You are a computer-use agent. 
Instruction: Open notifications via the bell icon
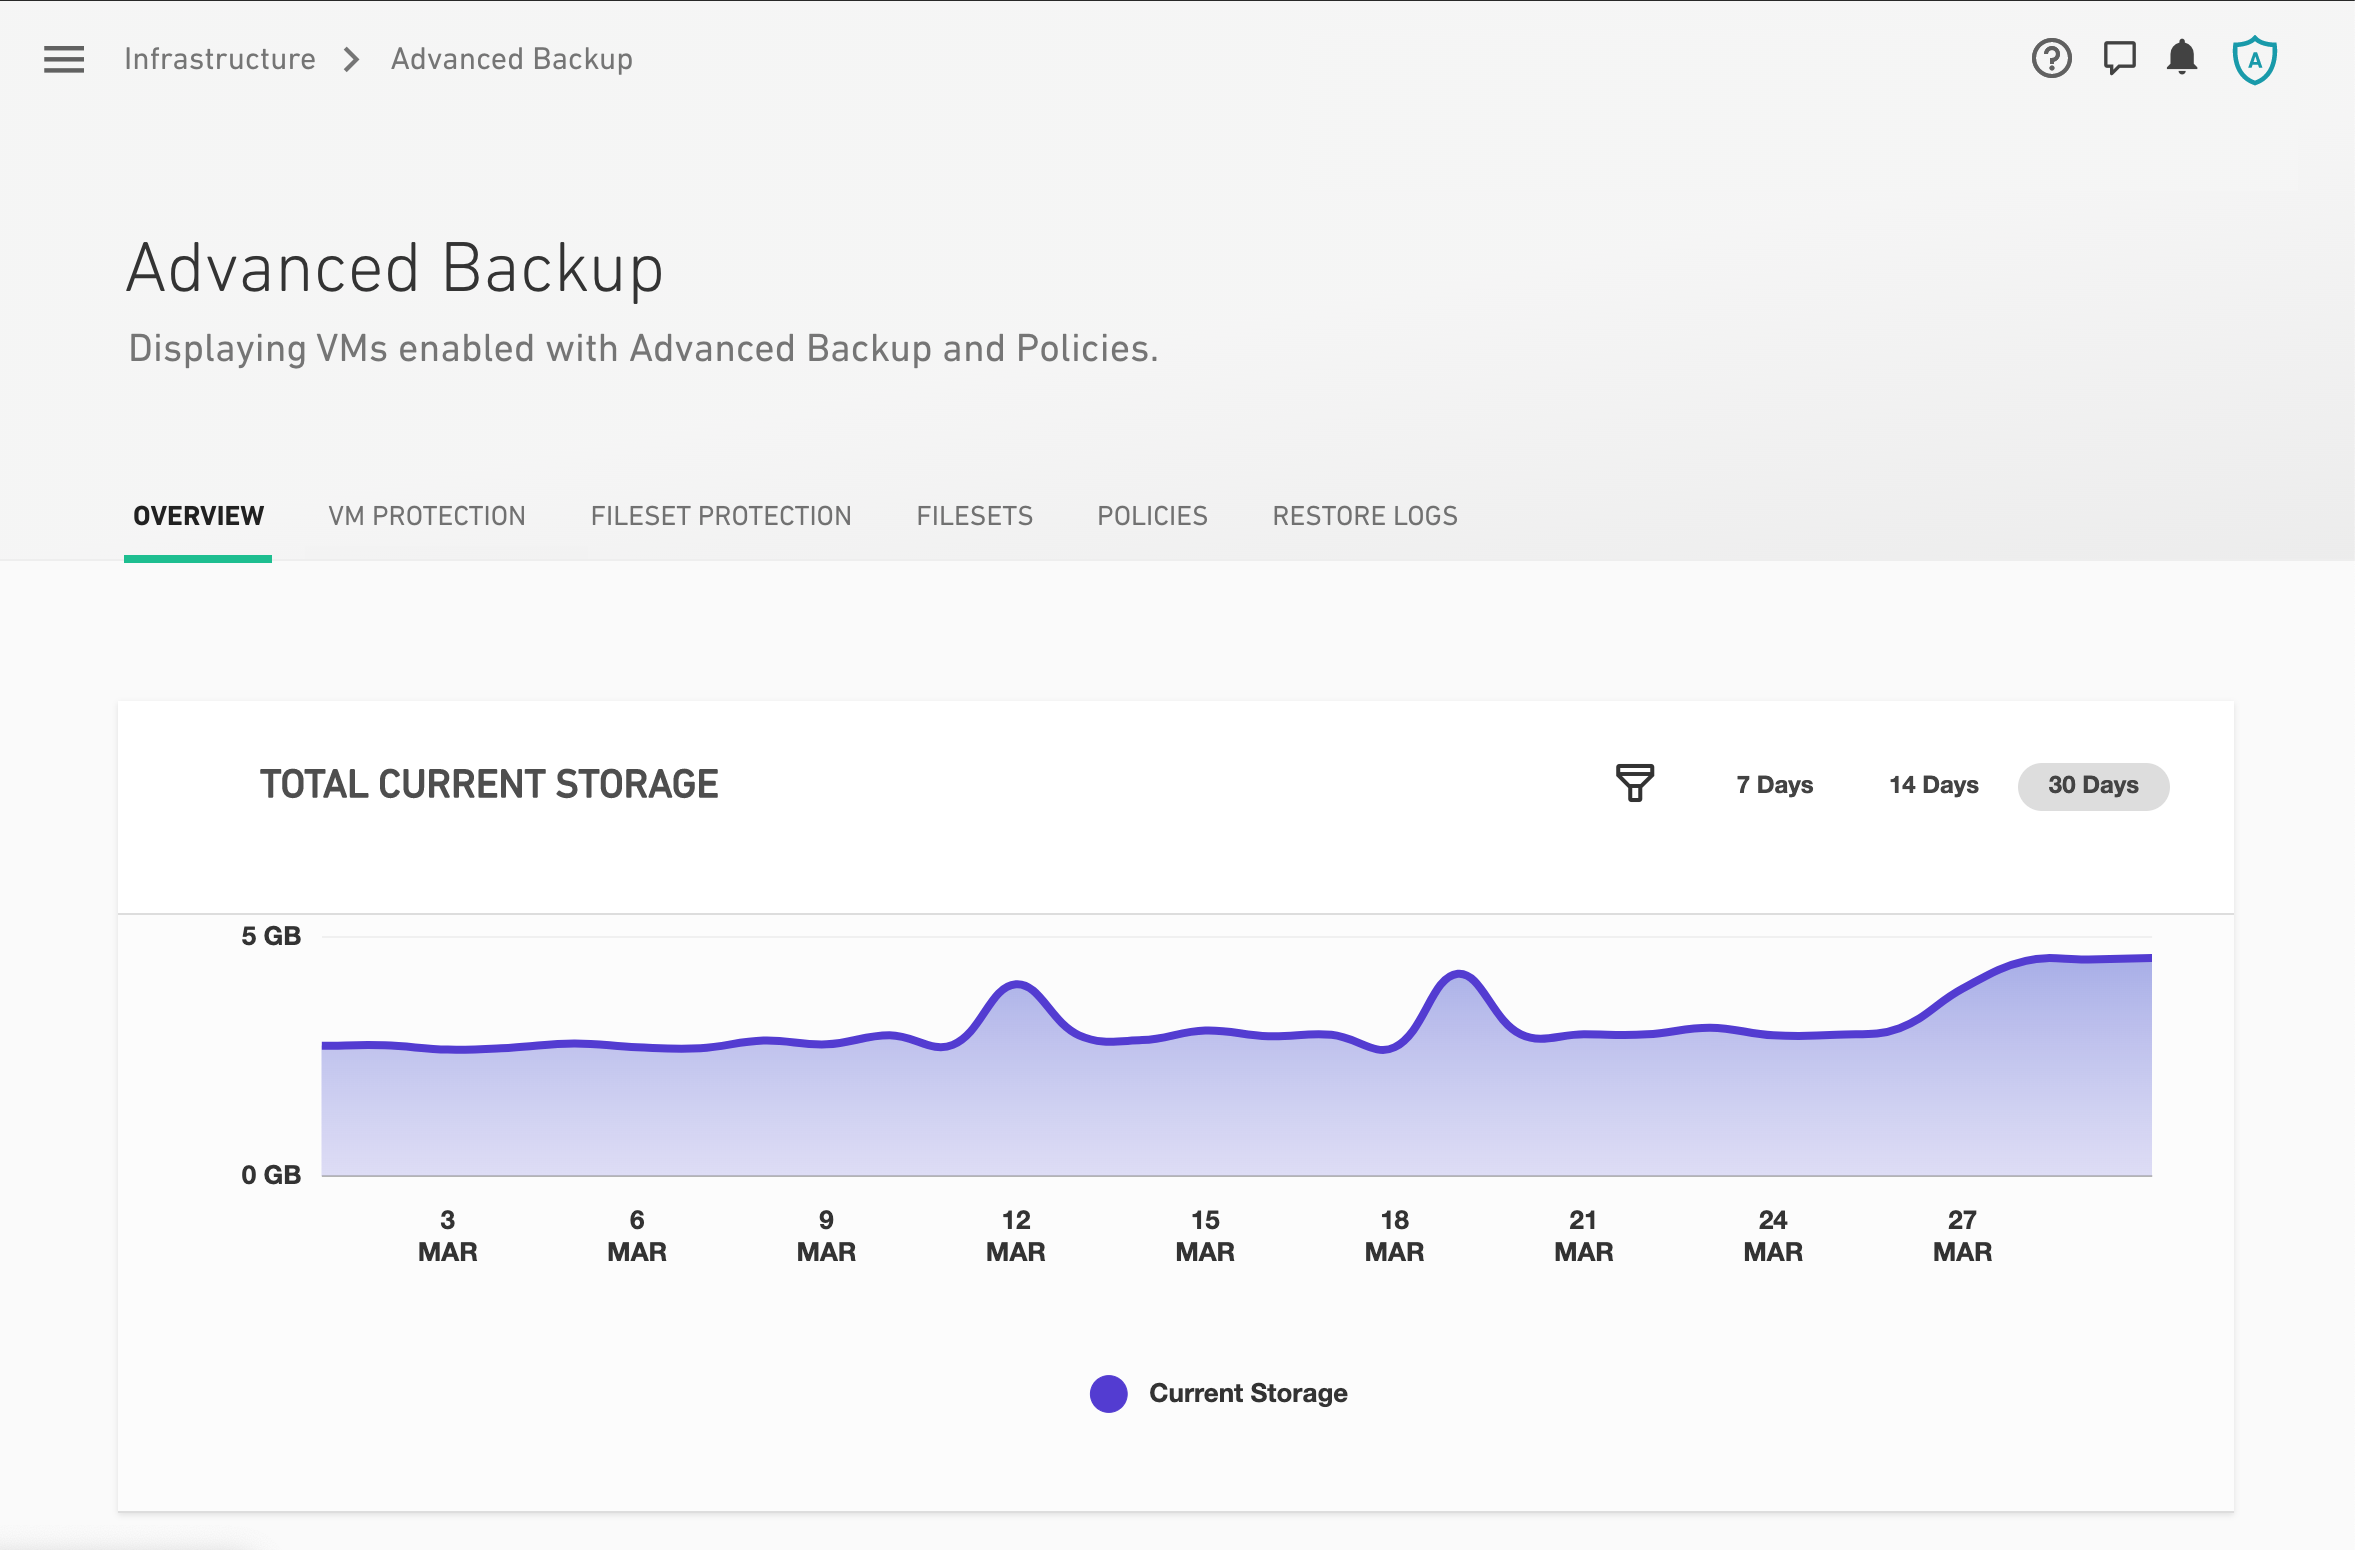(2181, 59)
